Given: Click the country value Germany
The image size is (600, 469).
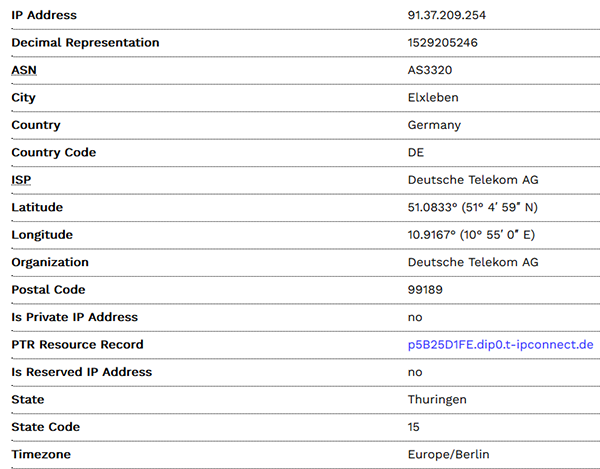Looking at the screenshot, I should [434, 125].
